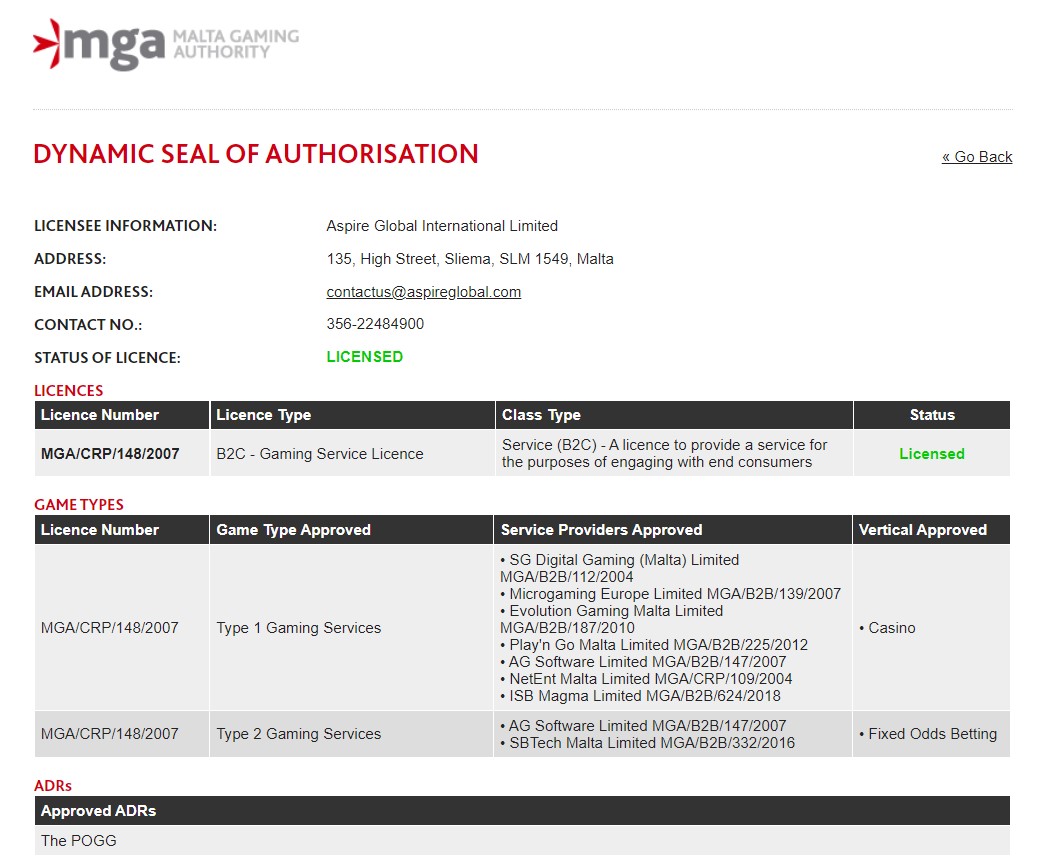Screen dimensions: 1044x868
Task: Click the contact number 356-22484900
Action: tap(375, 324)
